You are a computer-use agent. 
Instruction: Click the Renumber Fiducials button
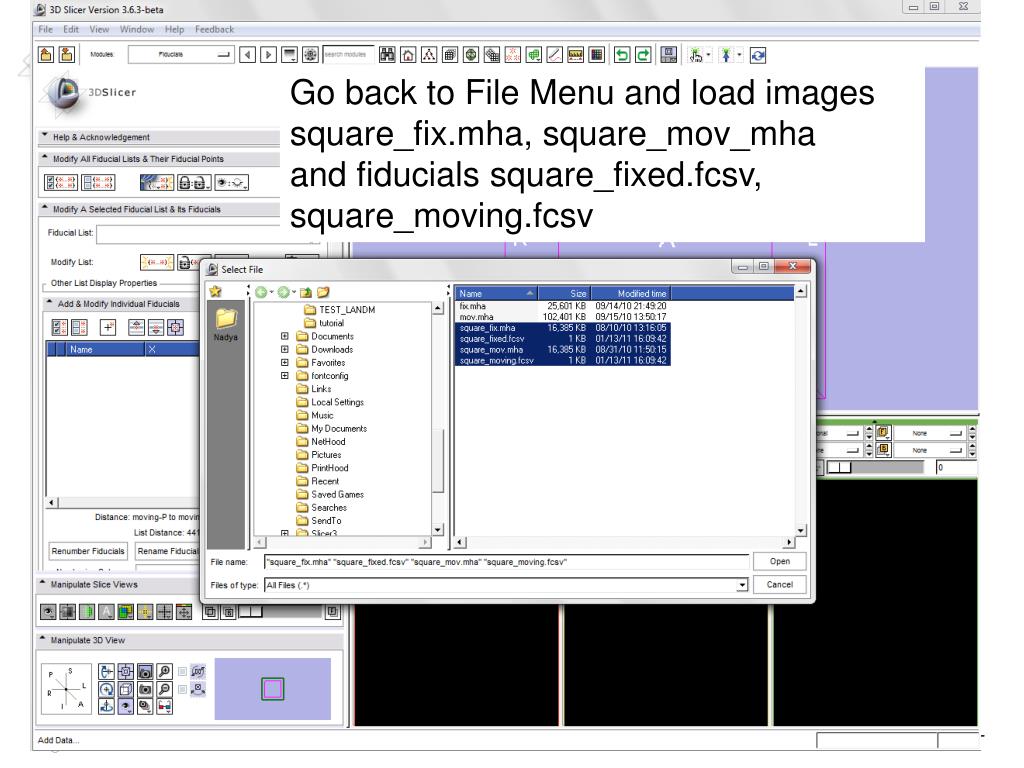click(88, 551)
